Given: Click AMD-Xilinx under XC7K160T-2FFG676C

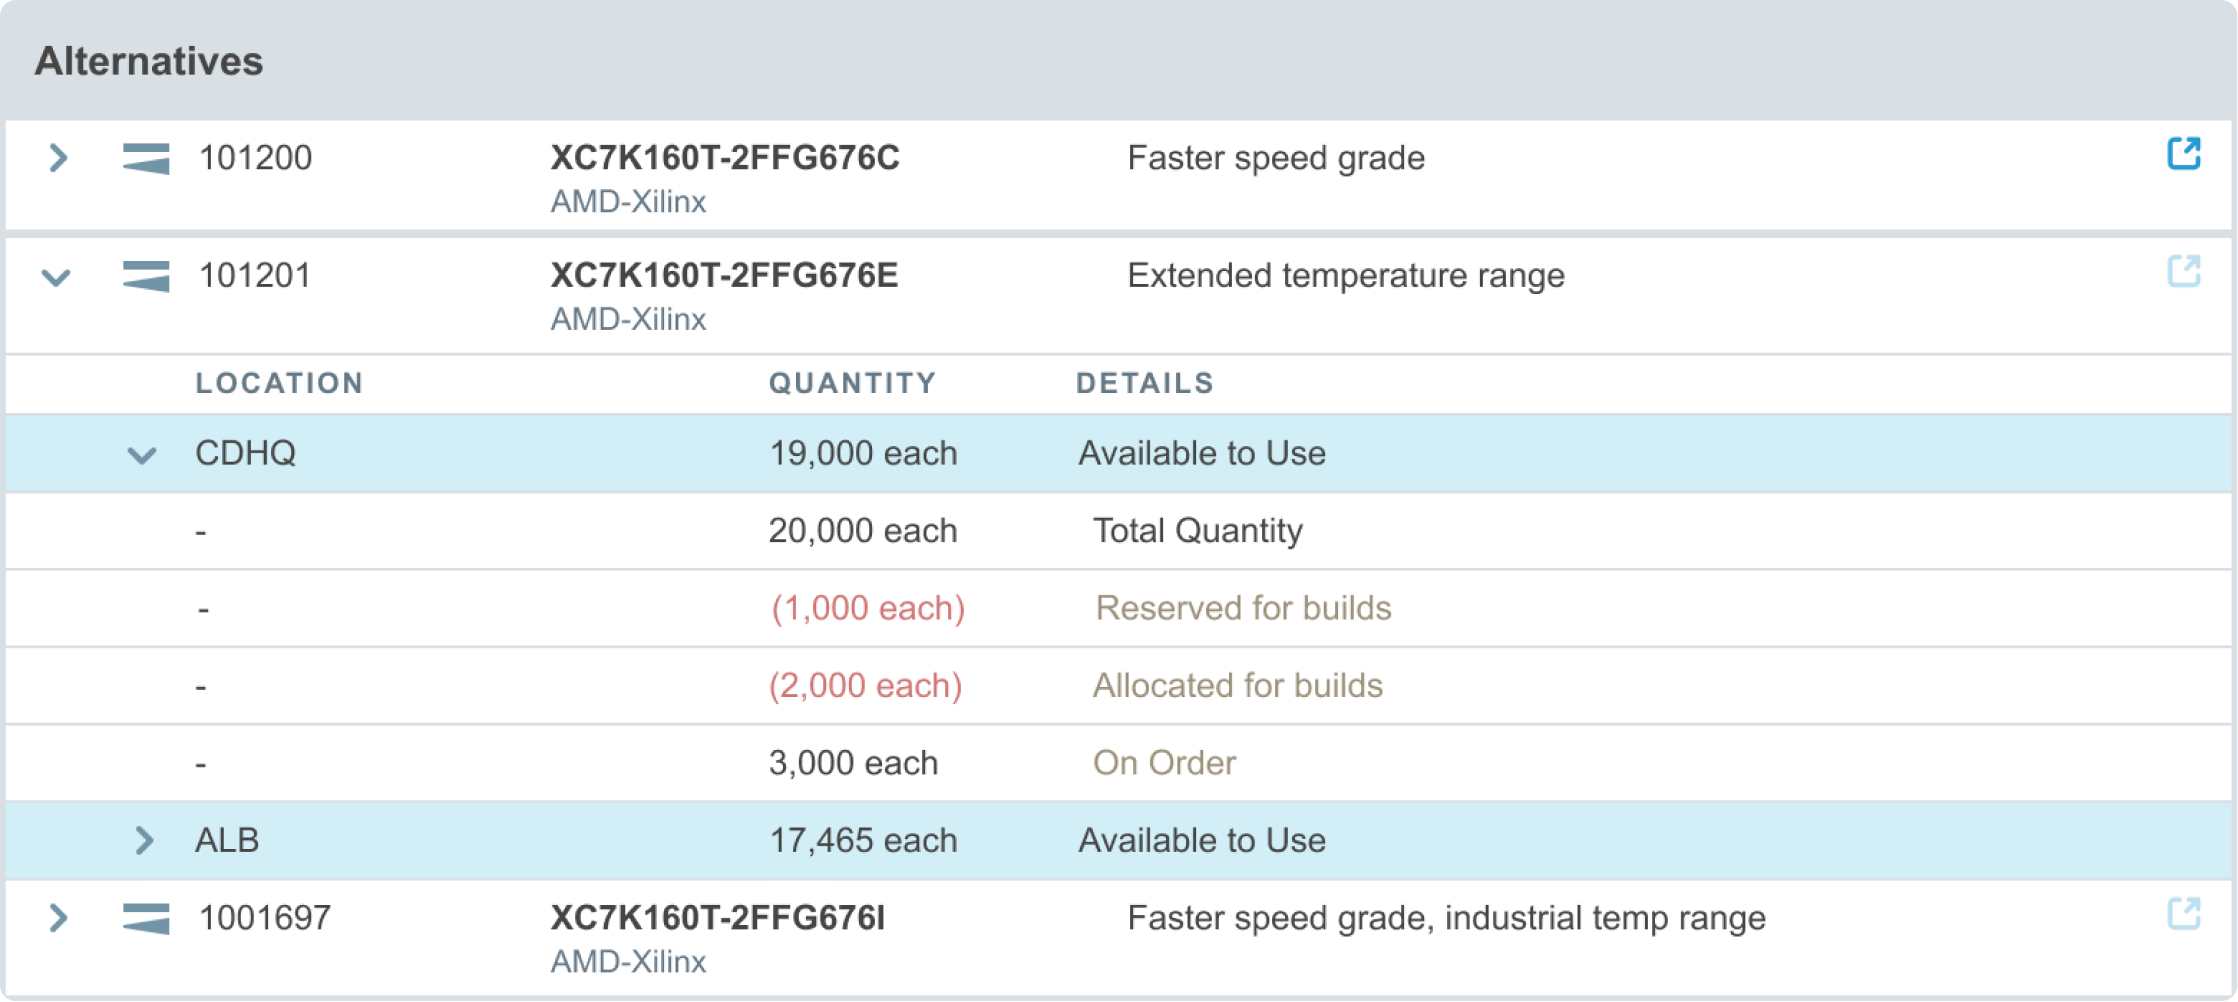Looking at the screenshot, I should point(628,202).
